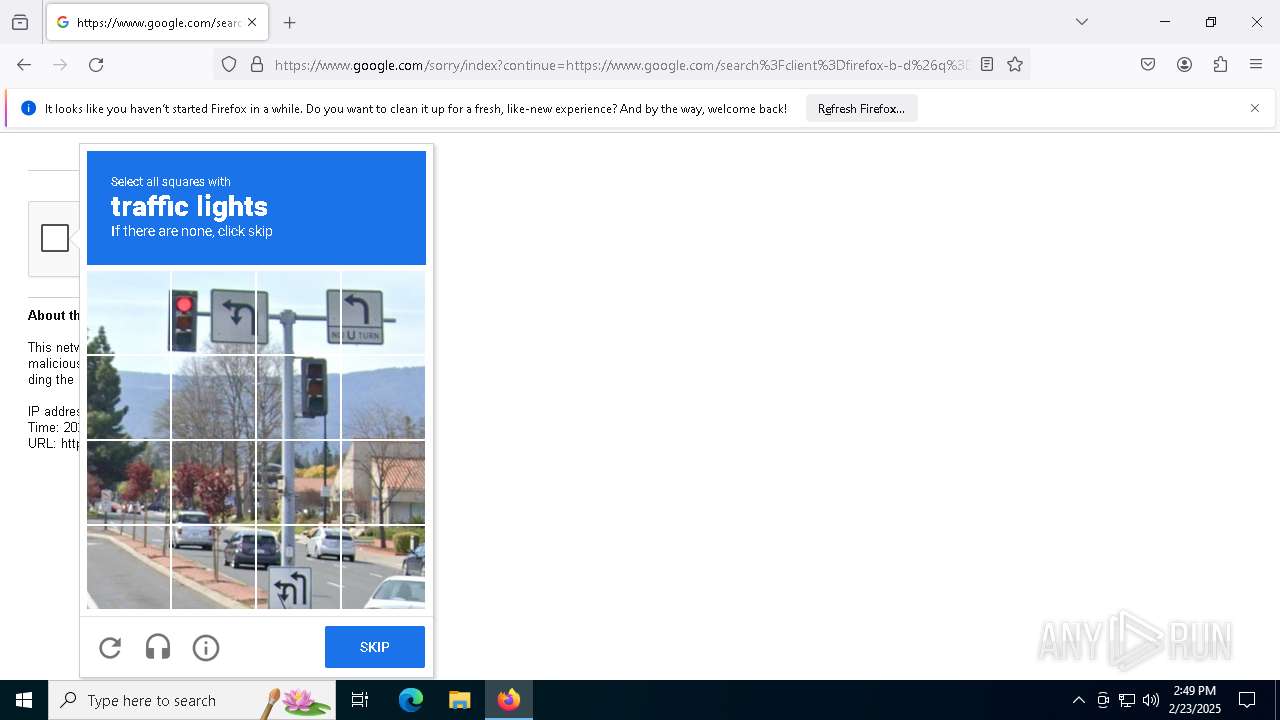Image resolution: width=1280 pixels, height=720 pixels.
Task: Click the Refresh Firefox... button
Action: 861,109
